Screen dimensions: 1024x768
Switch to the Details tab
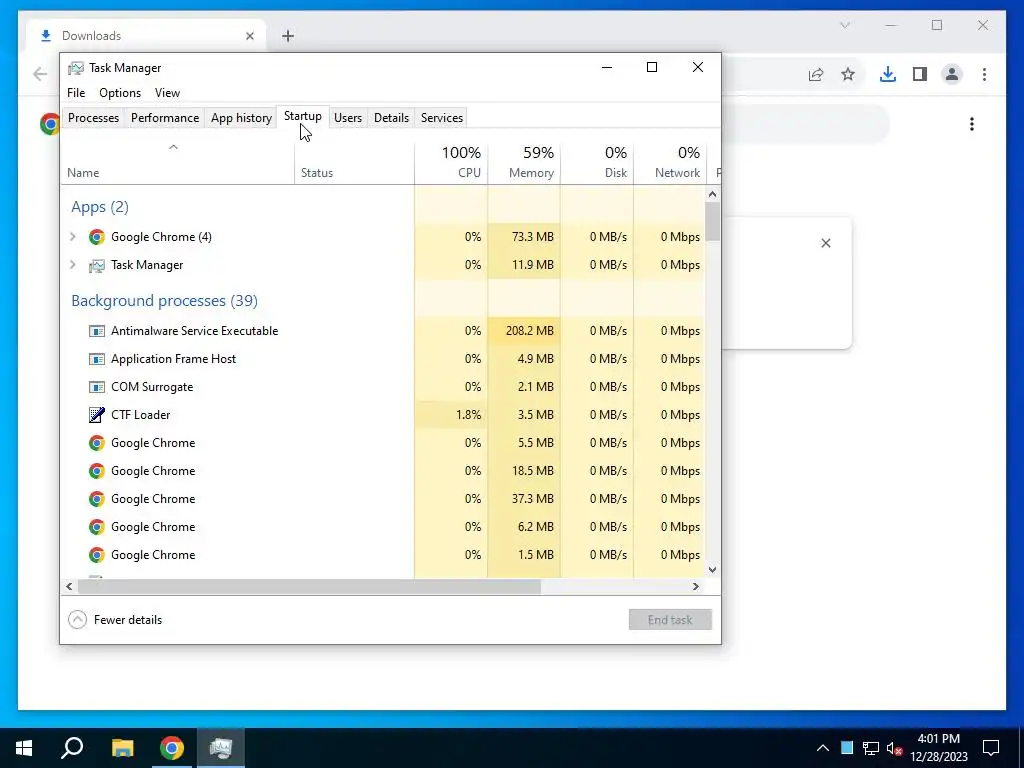[x=391, y=118]
